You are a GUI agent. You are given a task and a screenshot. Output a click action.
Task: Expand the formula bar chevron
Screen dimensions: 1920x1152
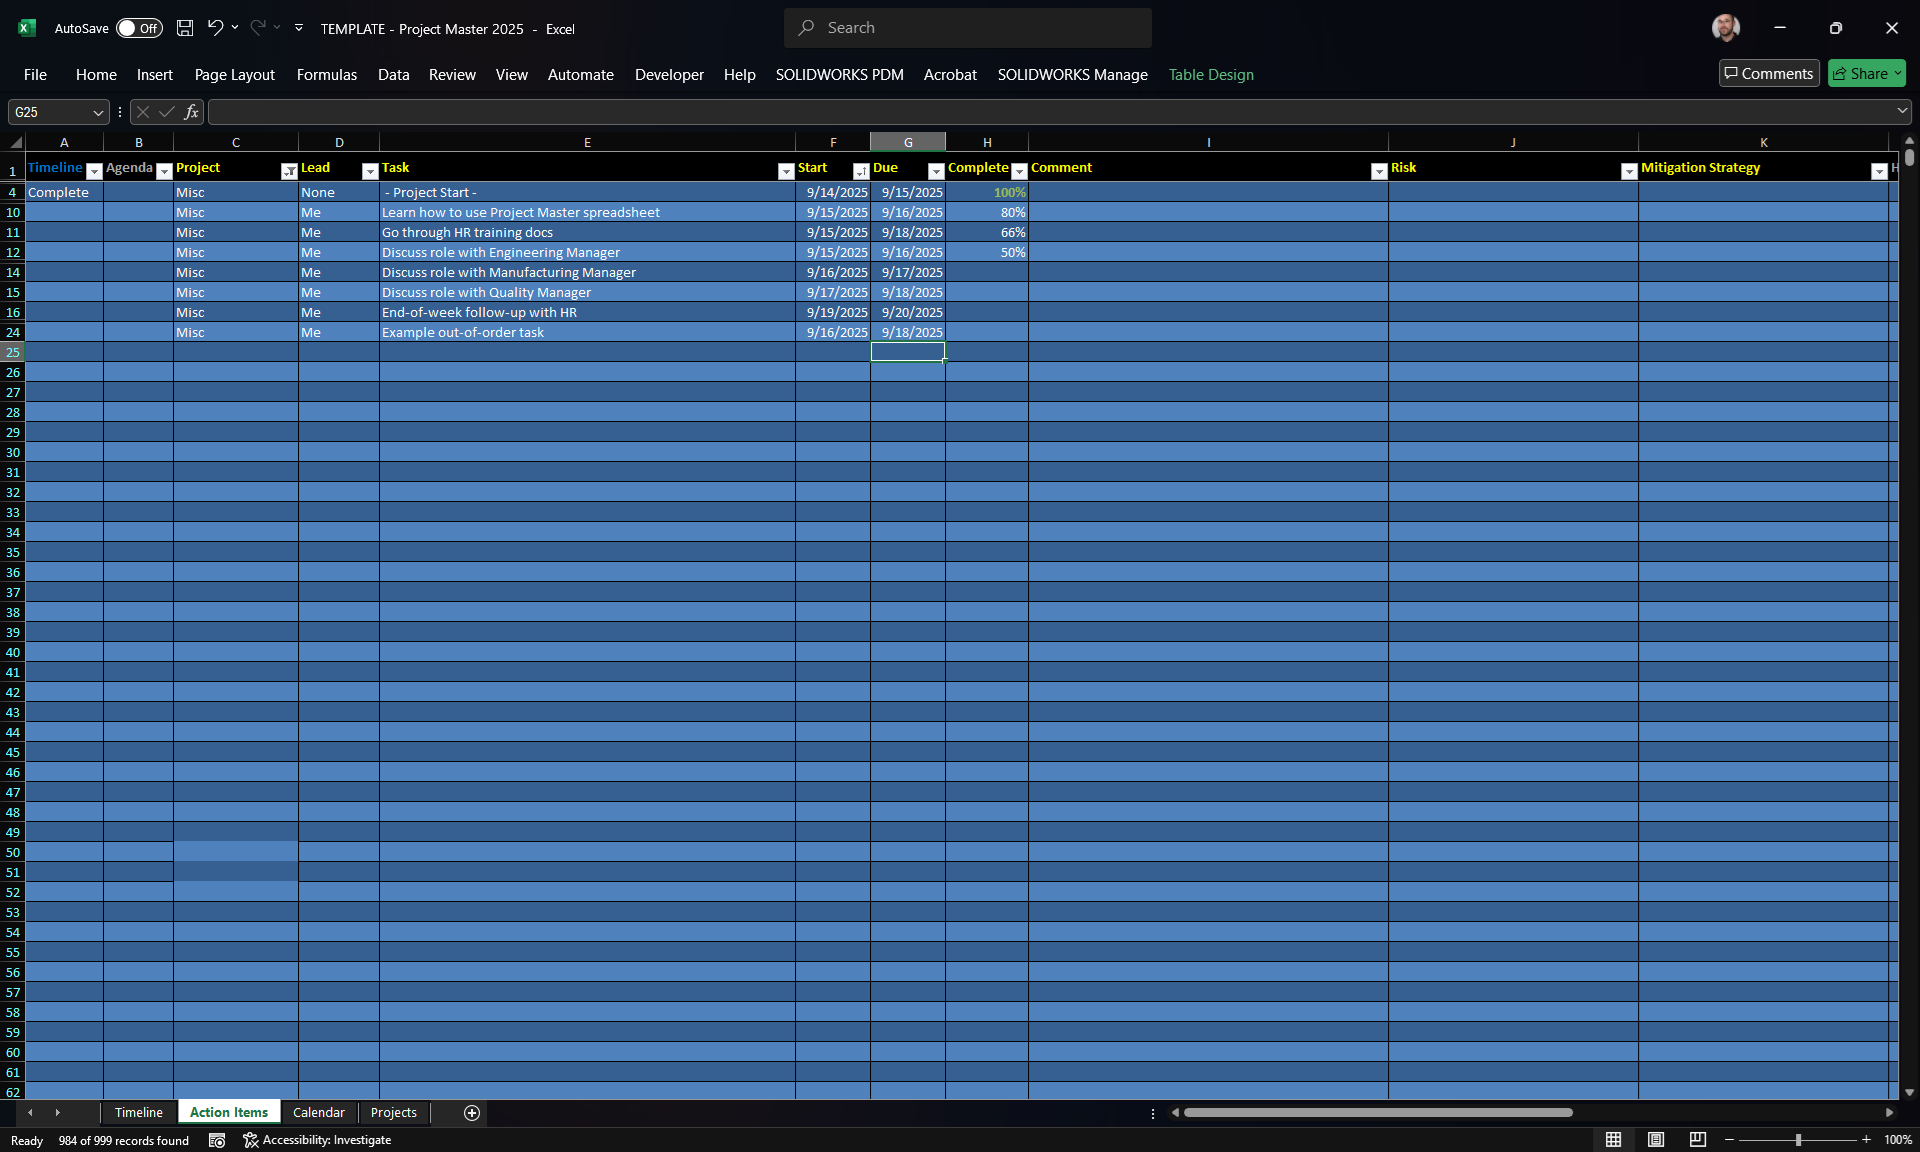[1902, 111]
